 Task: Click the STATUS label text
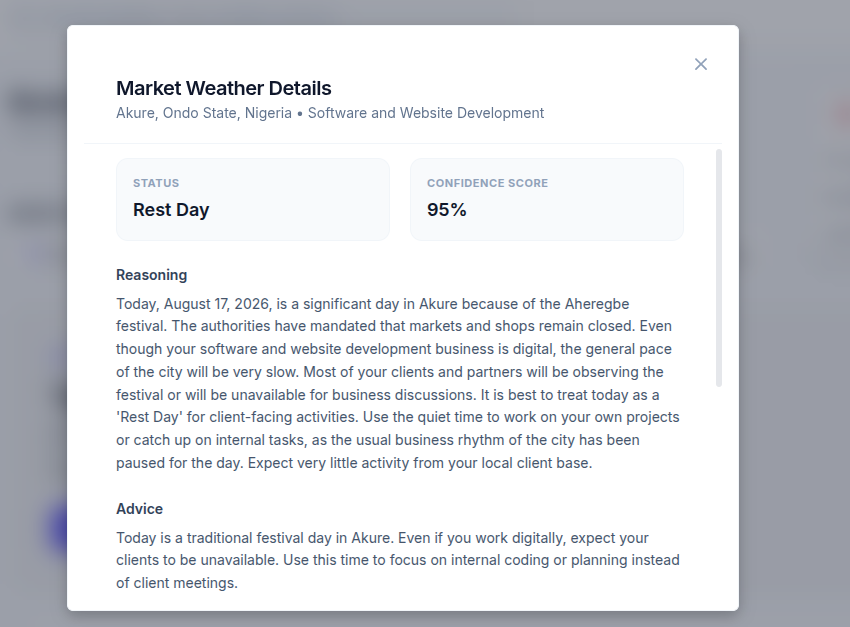156,183
